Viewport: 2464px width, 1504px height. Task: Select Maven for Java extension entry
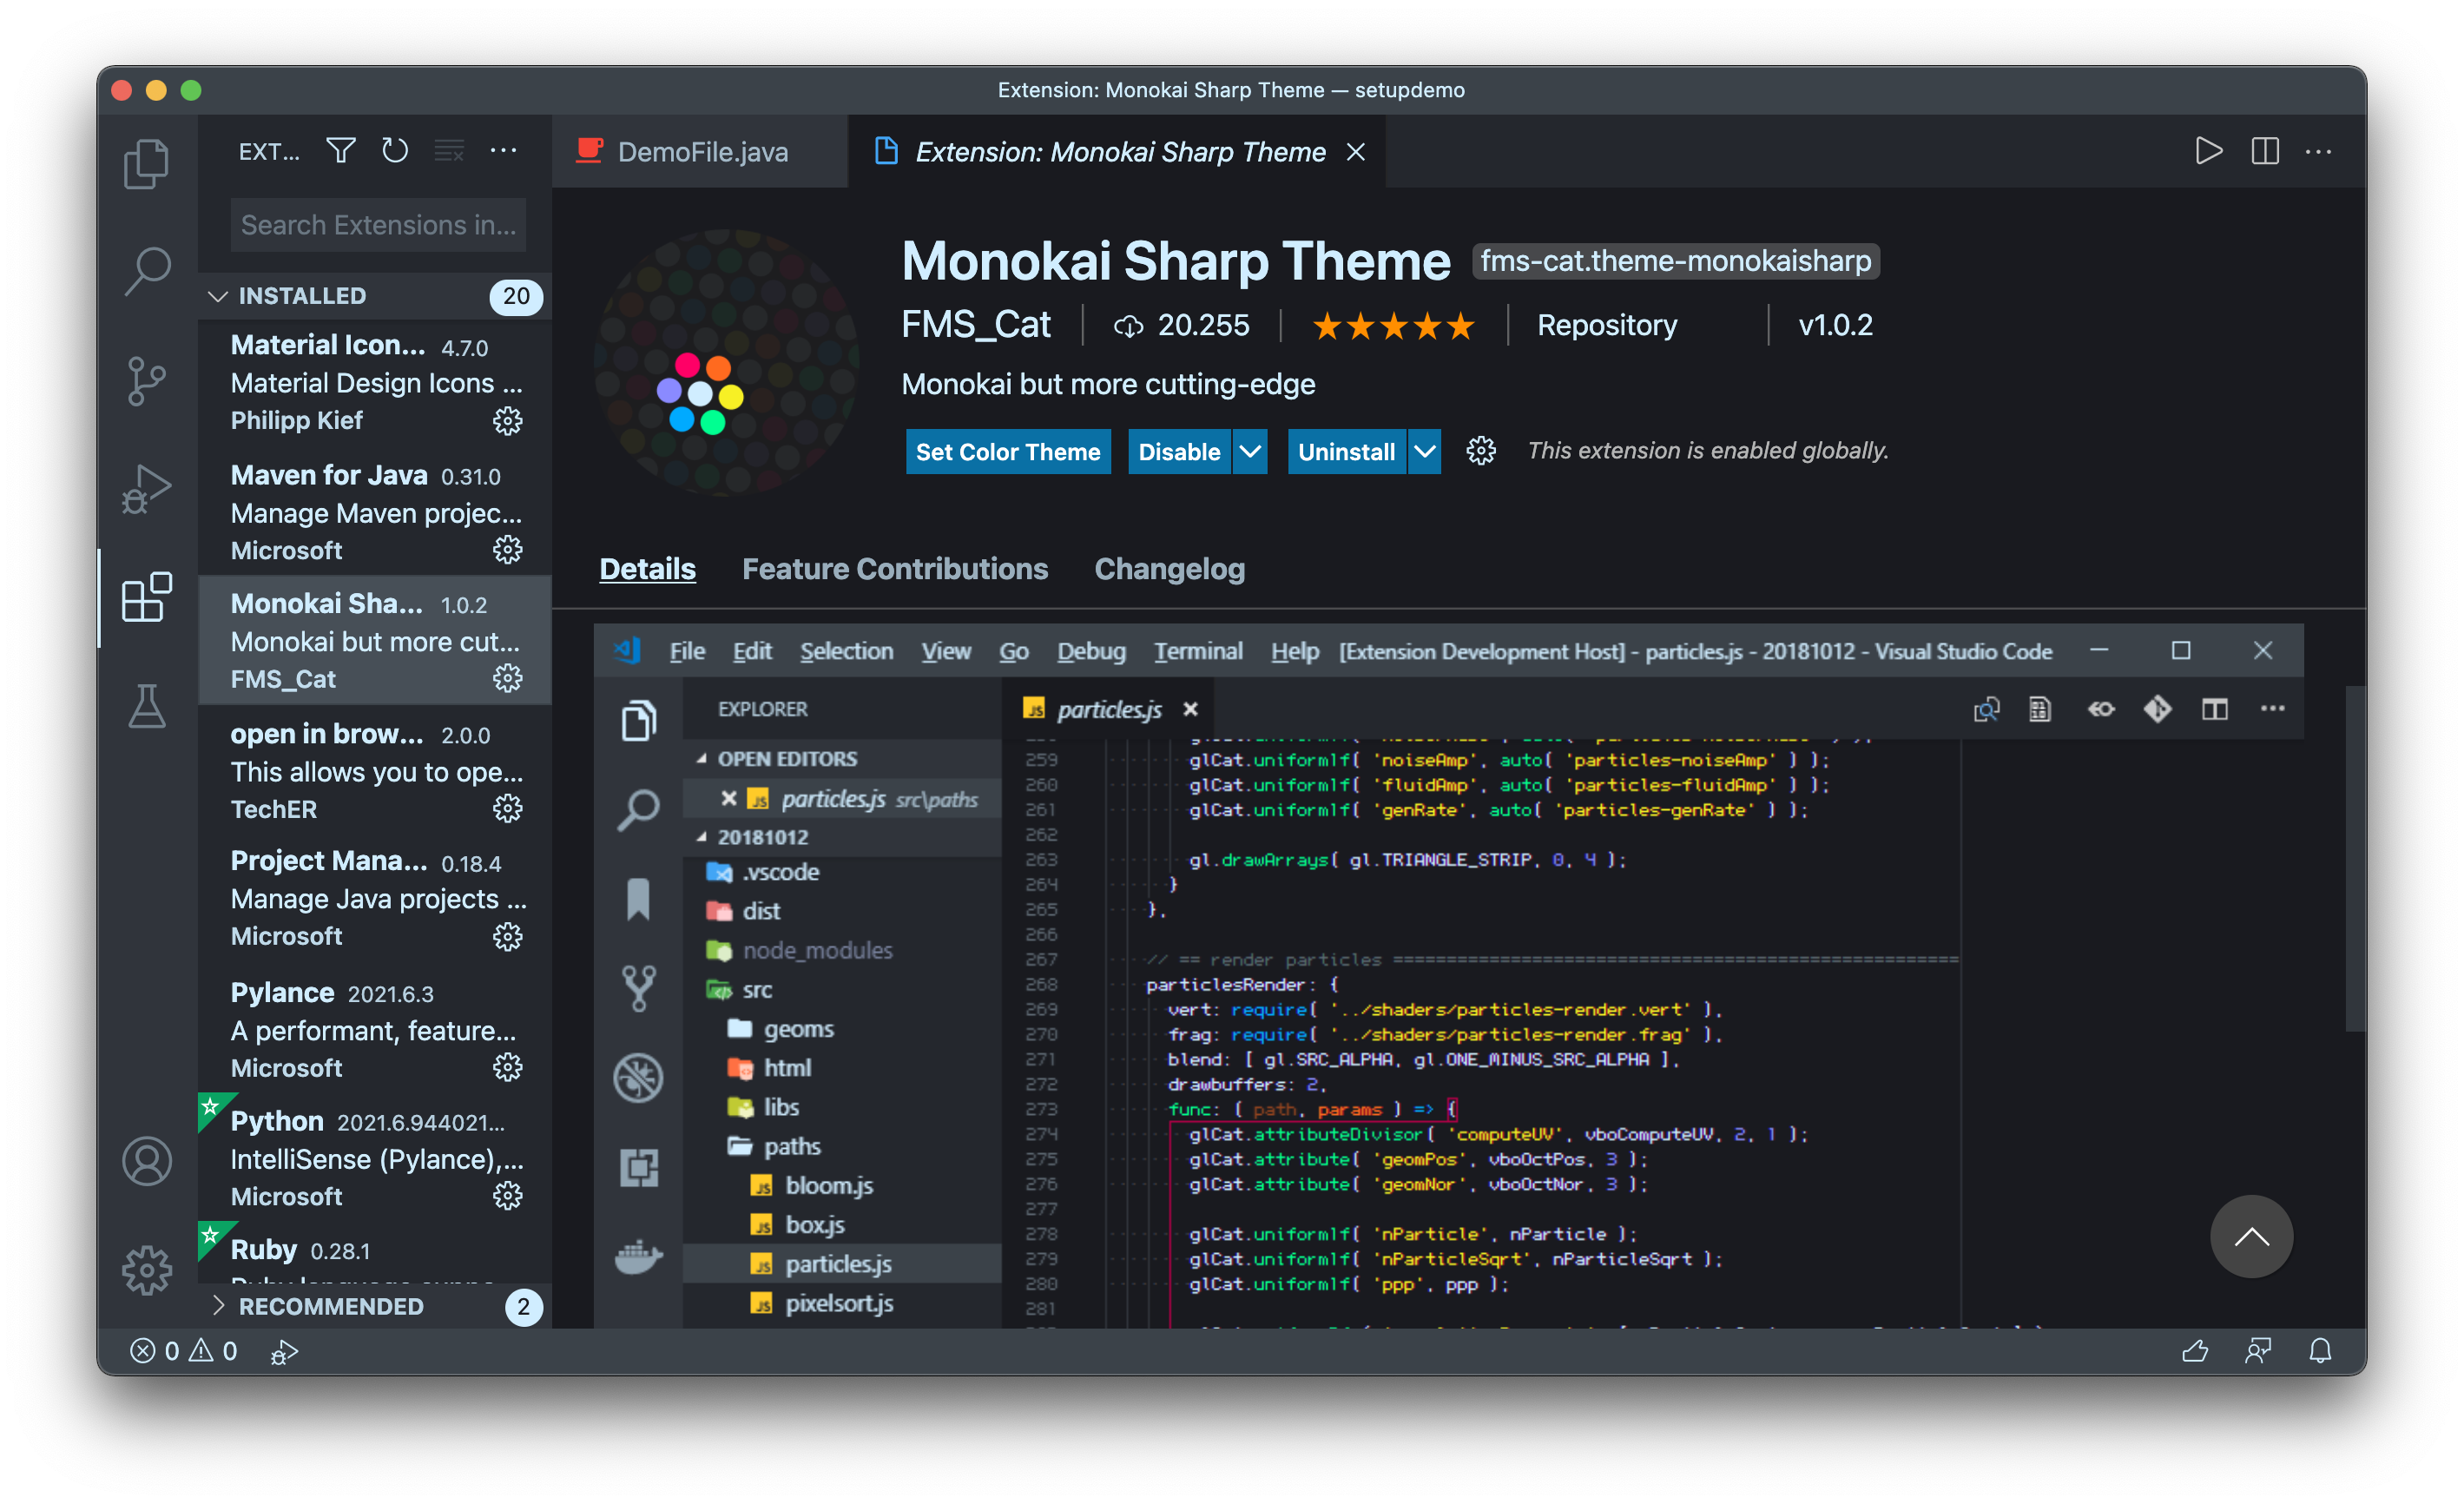[x=375, y=511]
